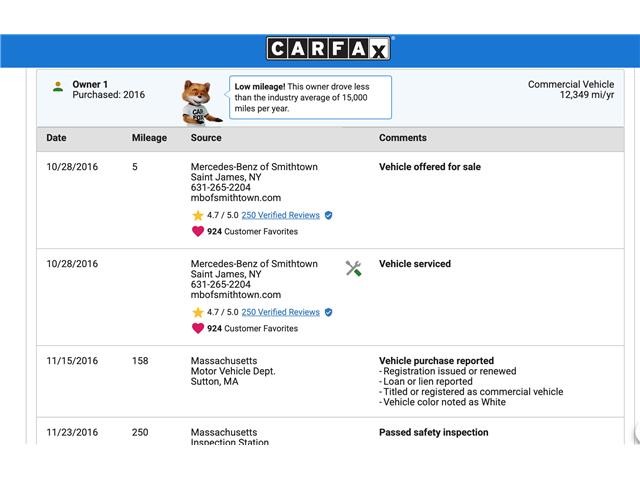Click mbofsmithtown.com in the first record
This screenshot has width=640, height=480.
tap(236, 198)
